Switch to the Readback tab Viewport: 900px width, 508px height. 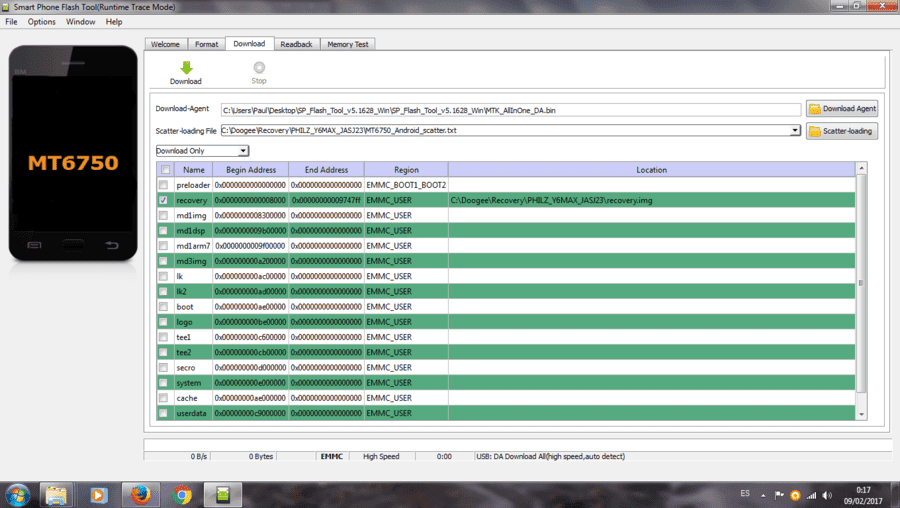coord(296,44)
